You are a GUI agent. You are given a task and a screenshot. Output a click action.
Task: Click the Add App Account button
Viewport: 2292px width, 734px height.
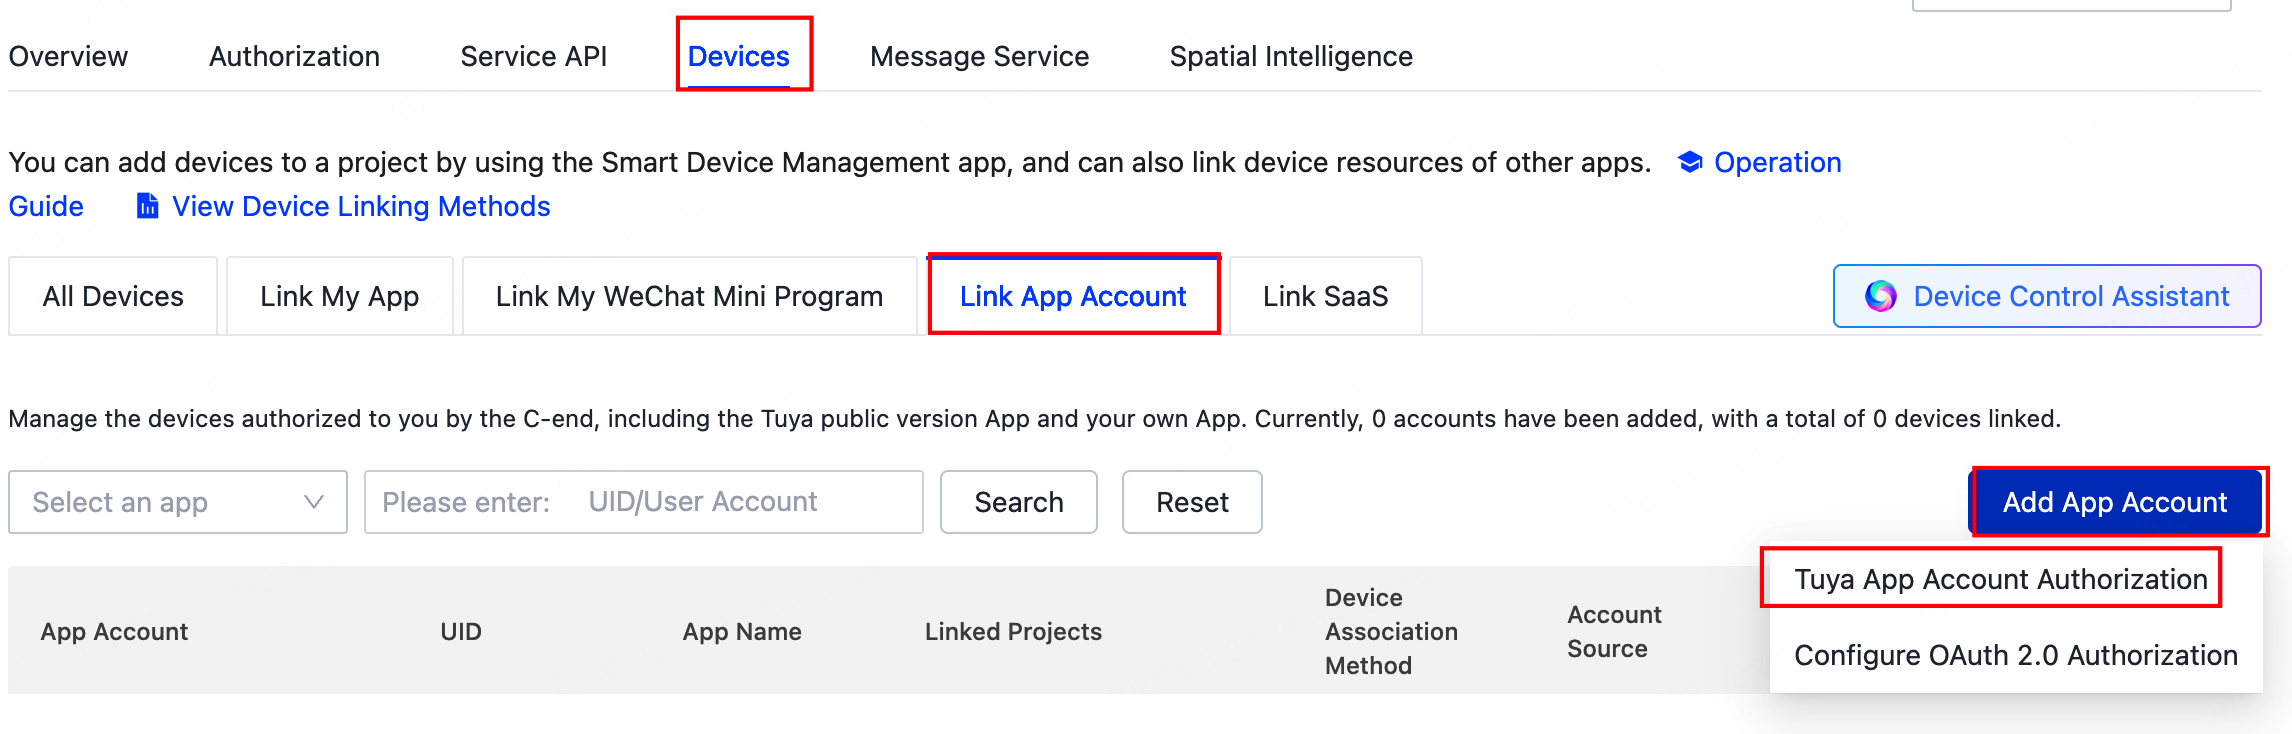pyautogui.click(x=2117, y=502)
